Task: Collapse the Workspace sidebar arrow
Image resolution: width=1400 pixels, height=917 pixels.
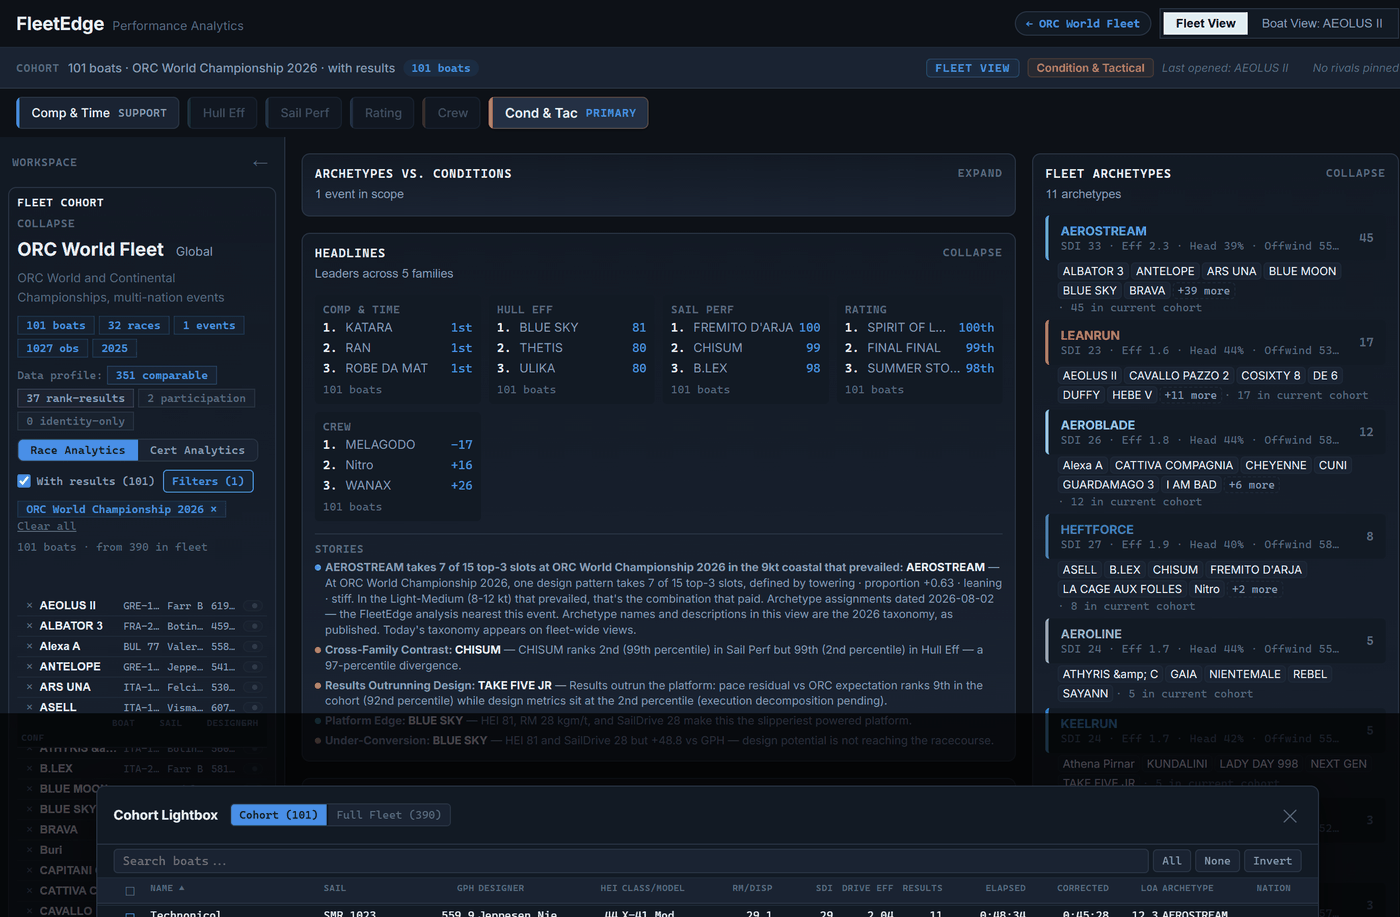Action: [x=260, y=162]
